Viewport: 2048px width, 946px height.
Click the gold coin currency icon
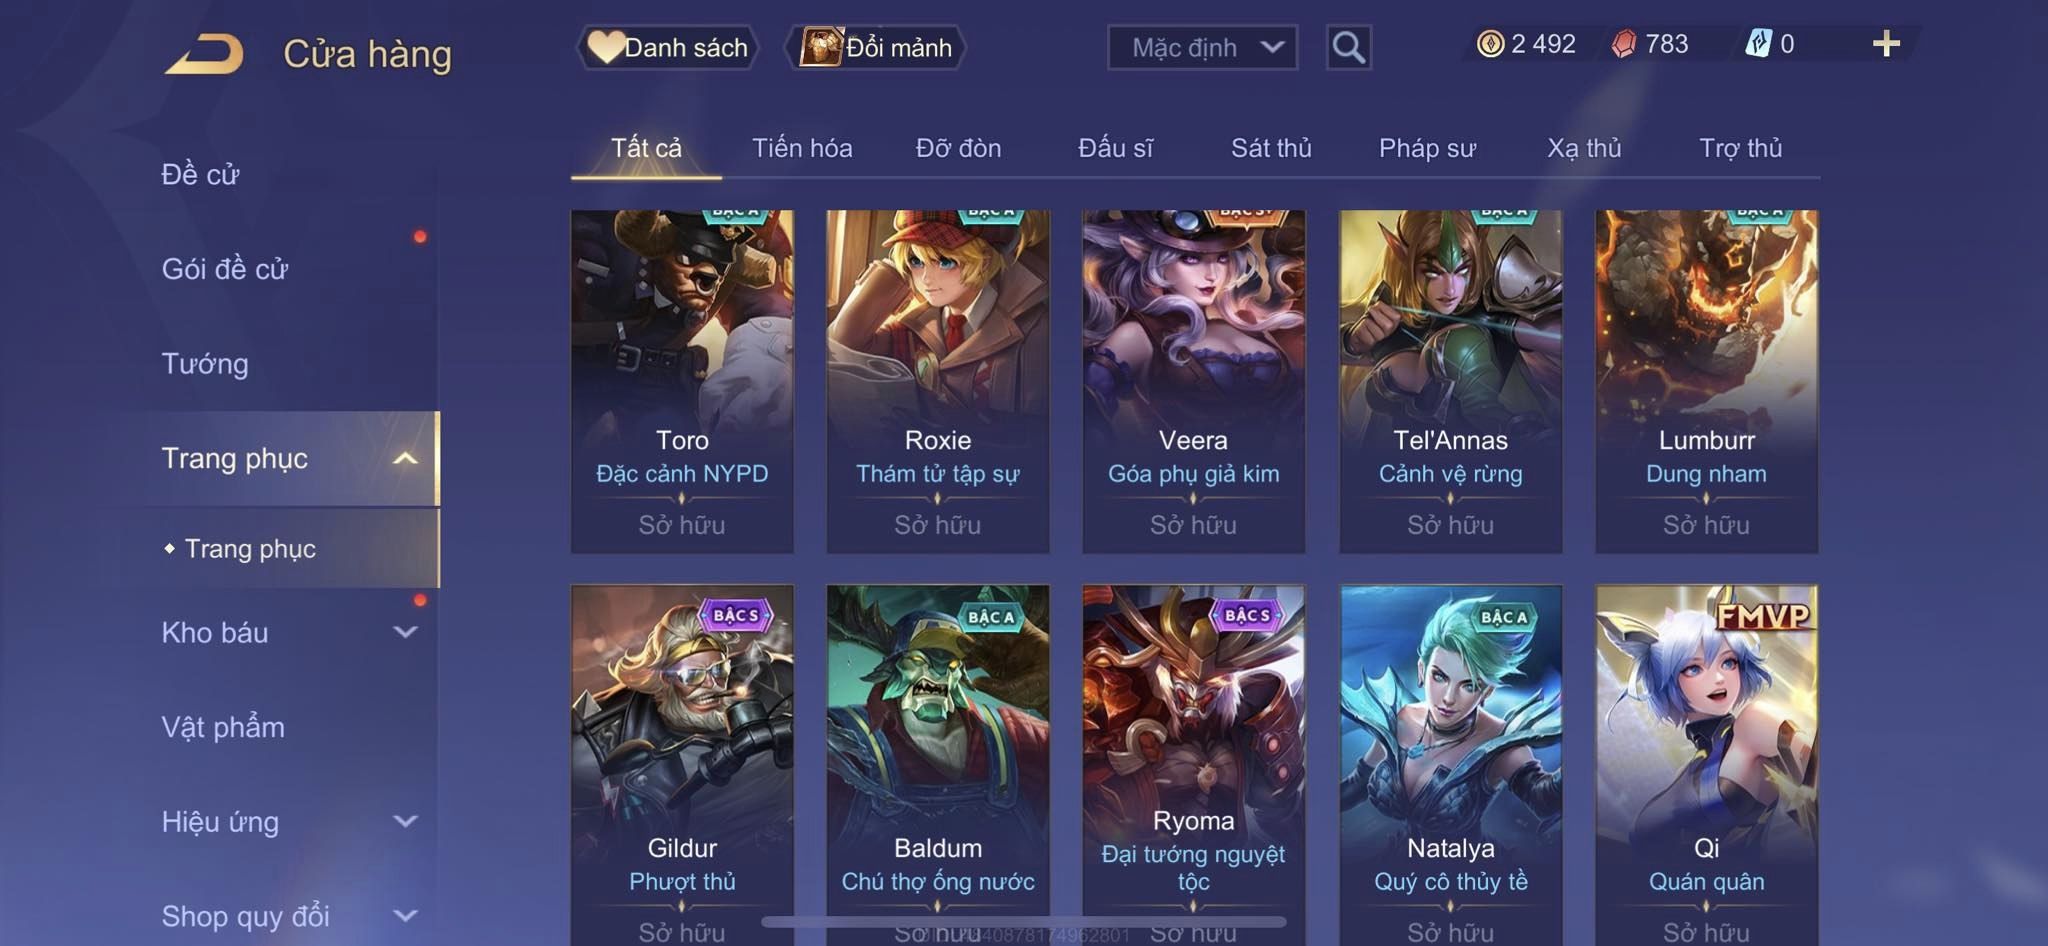(x=1490, y=44)
